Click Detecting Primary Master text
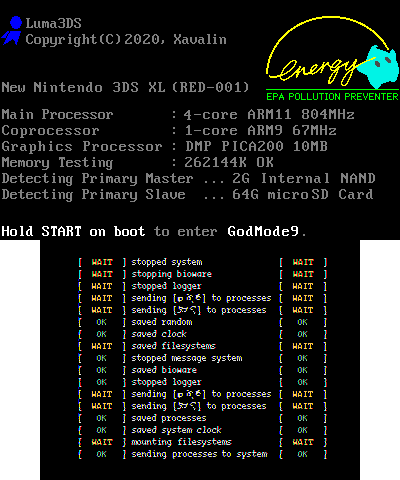 tap(97, 178)
